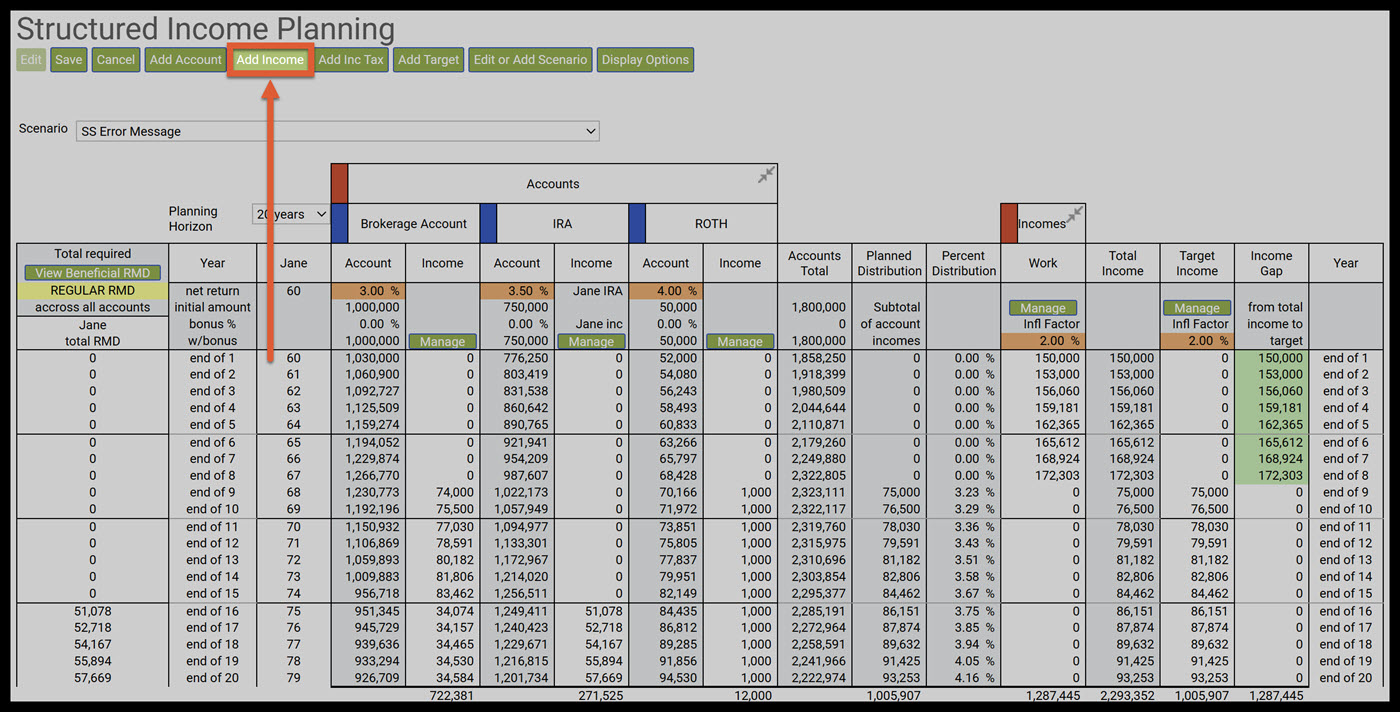The image size is (1400, 712).
Task: Click the disabled Edit button
Action: 31,60
